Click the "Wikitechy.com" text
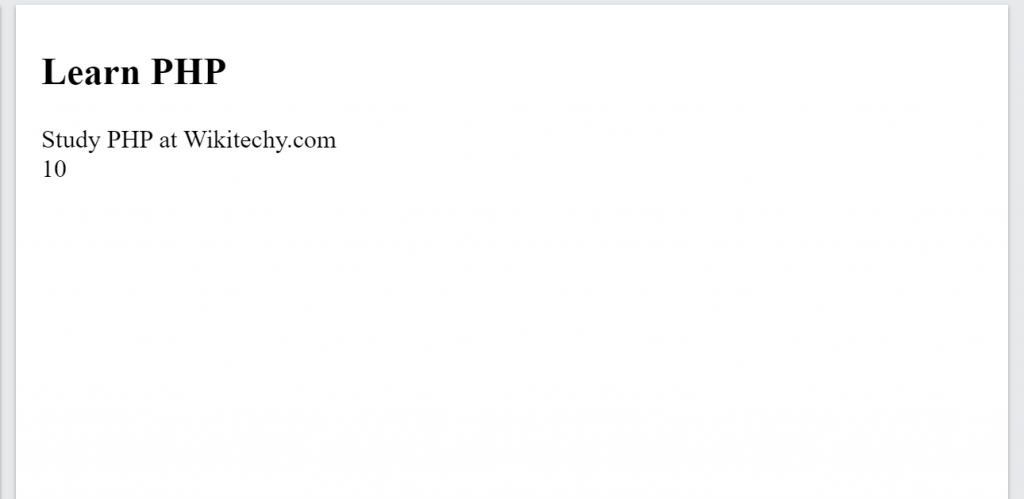 click(260, 140)
